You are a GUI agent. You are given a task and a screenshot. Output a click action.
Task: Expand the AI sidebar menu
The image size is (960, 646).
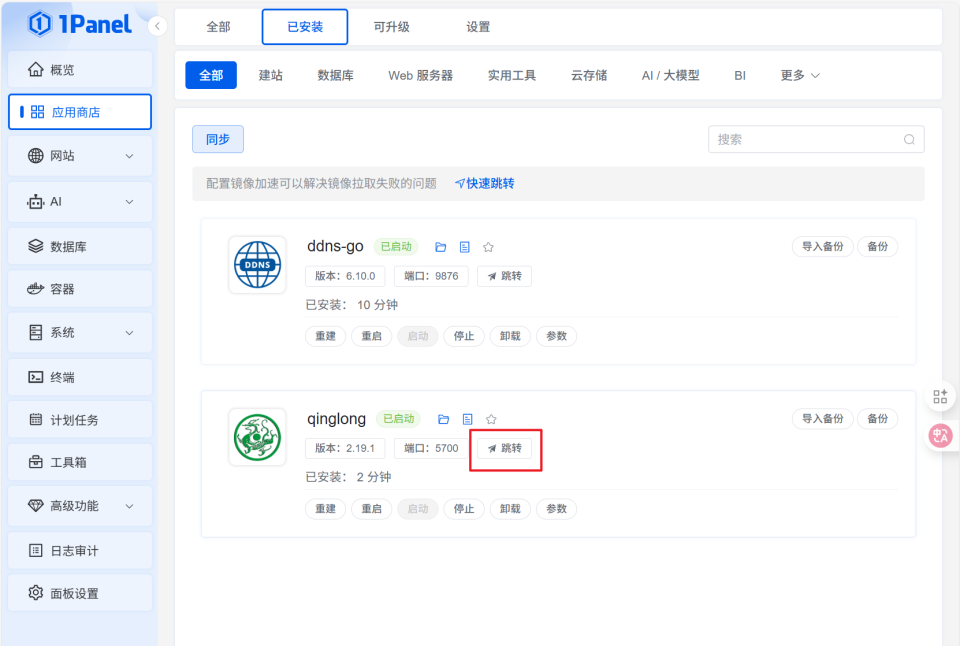click(80, 201)
